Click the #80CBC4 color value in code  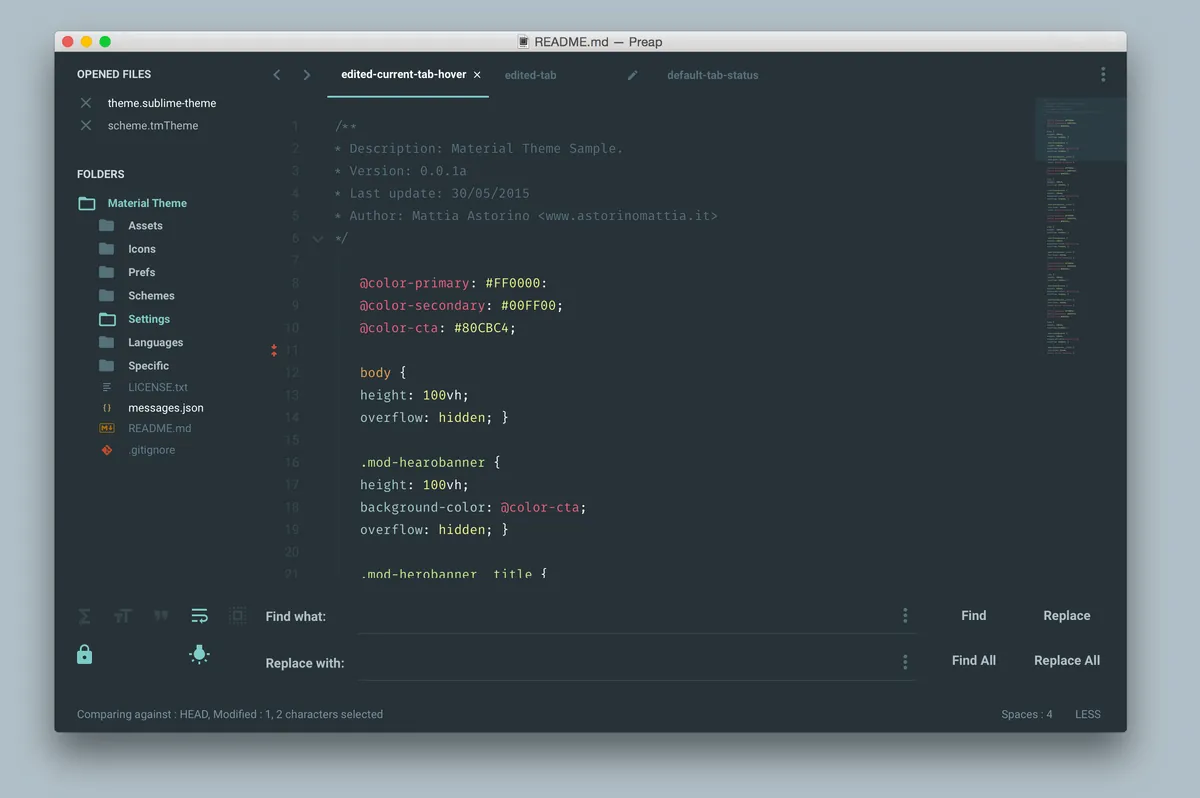(x=482, y=328)
